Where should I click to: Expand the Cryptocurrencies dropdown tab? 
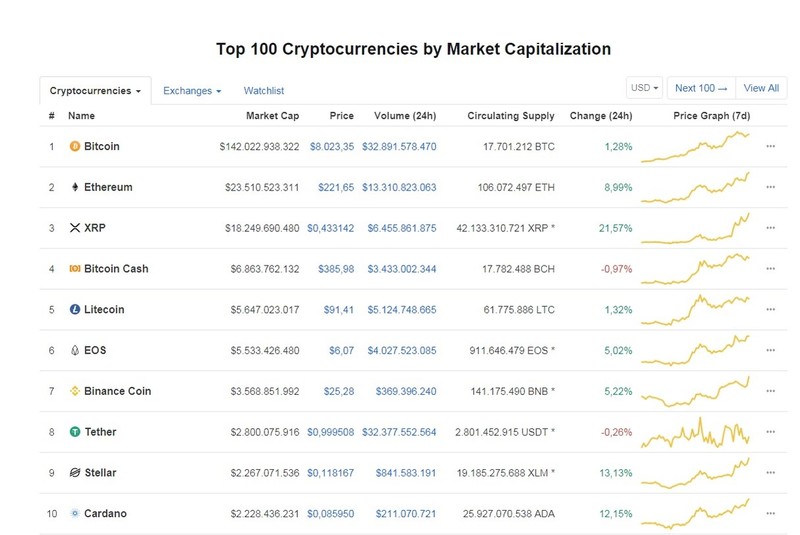(95, 91)
